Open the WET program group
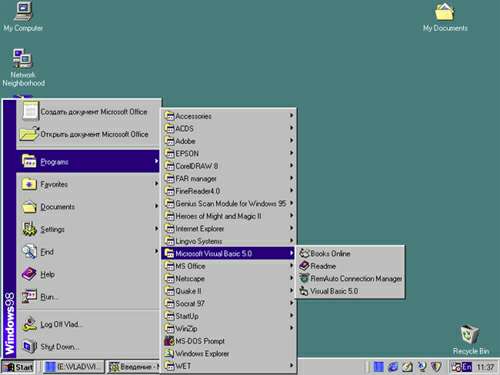500x375 pixels. tap(228, 366)
